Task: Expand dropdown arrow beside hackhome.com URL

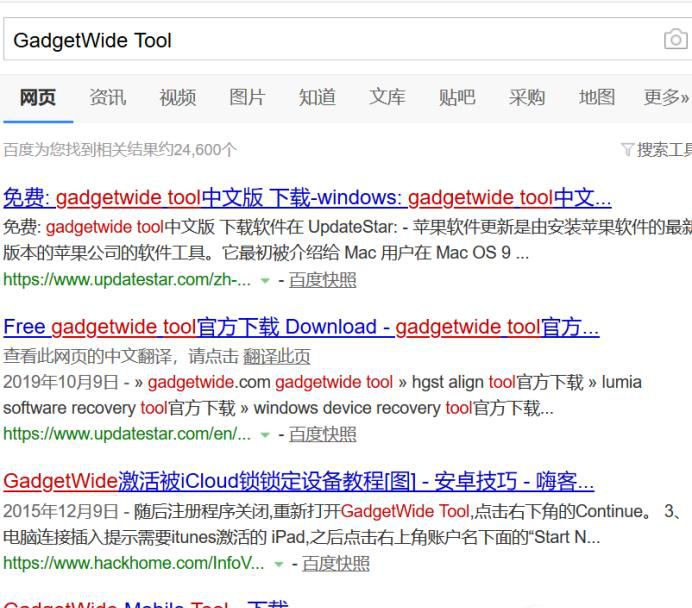Action: [278, 564]
